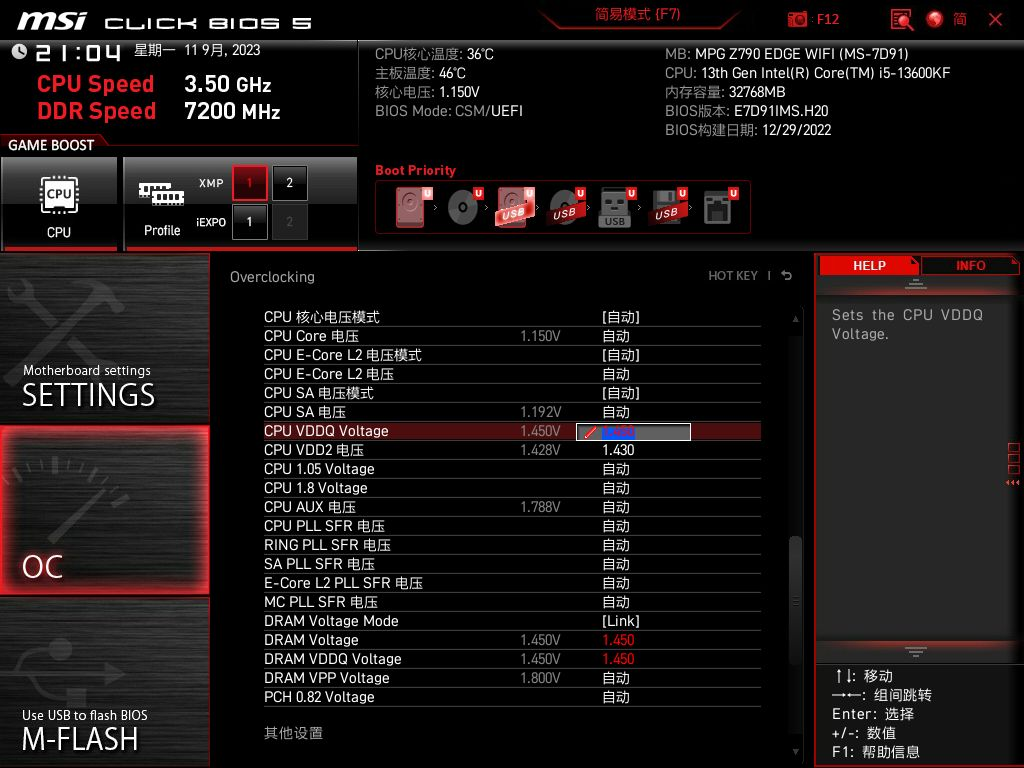Image resolution: width=1024 pixels, height=768 pixels.
Task: Switch to 简易模式 (F7) EZ mode
Action: pos(637,14)
